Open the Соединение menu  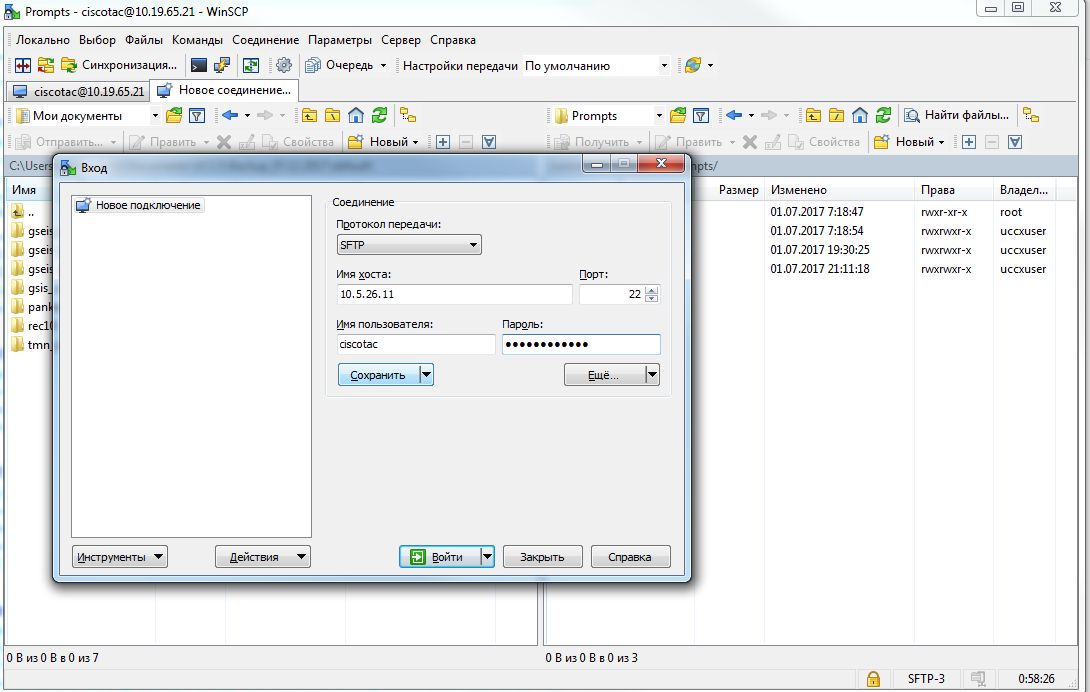point(266,40)
